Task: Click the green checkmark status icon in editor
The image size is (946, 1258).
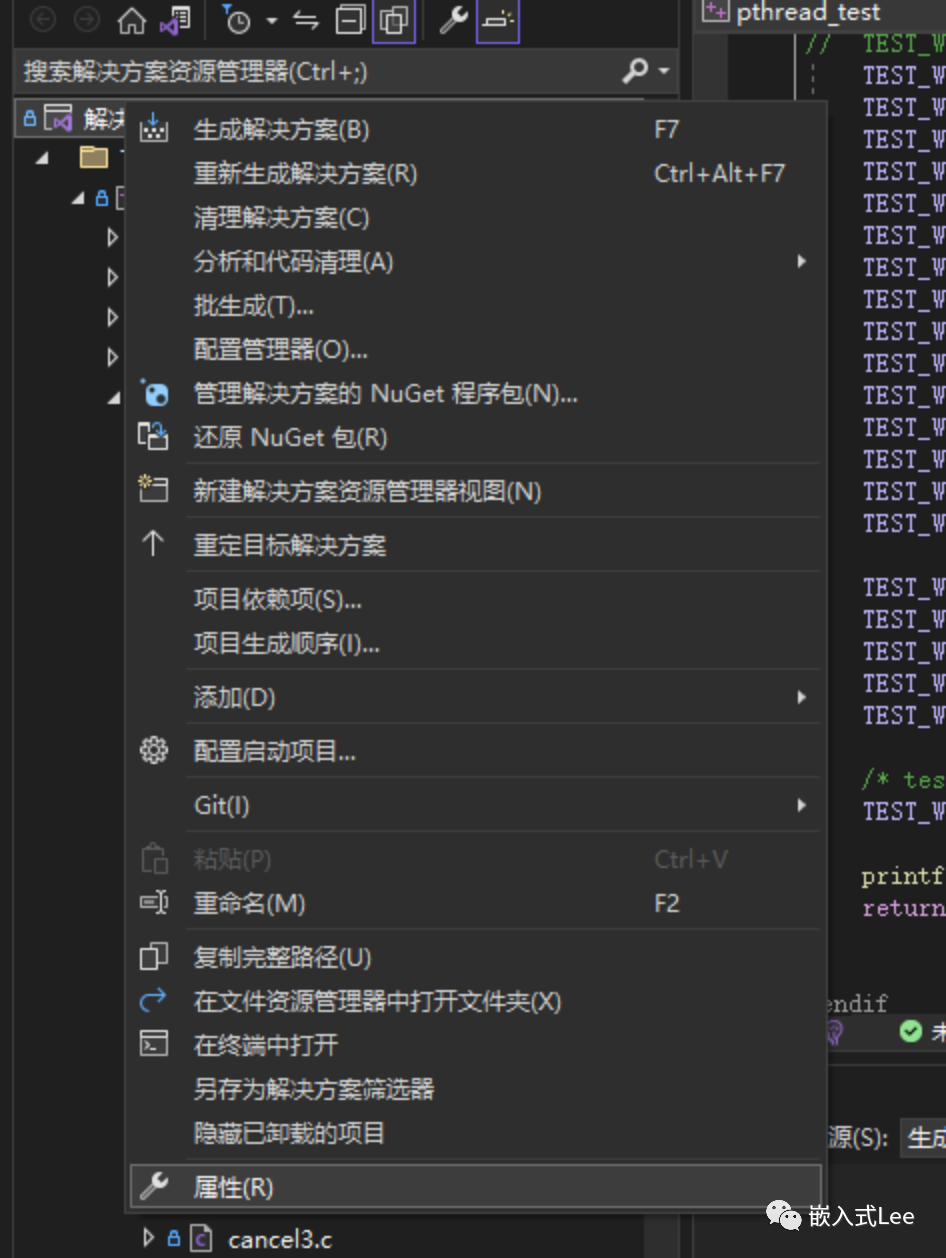Action: click(x=910, y=1032)
